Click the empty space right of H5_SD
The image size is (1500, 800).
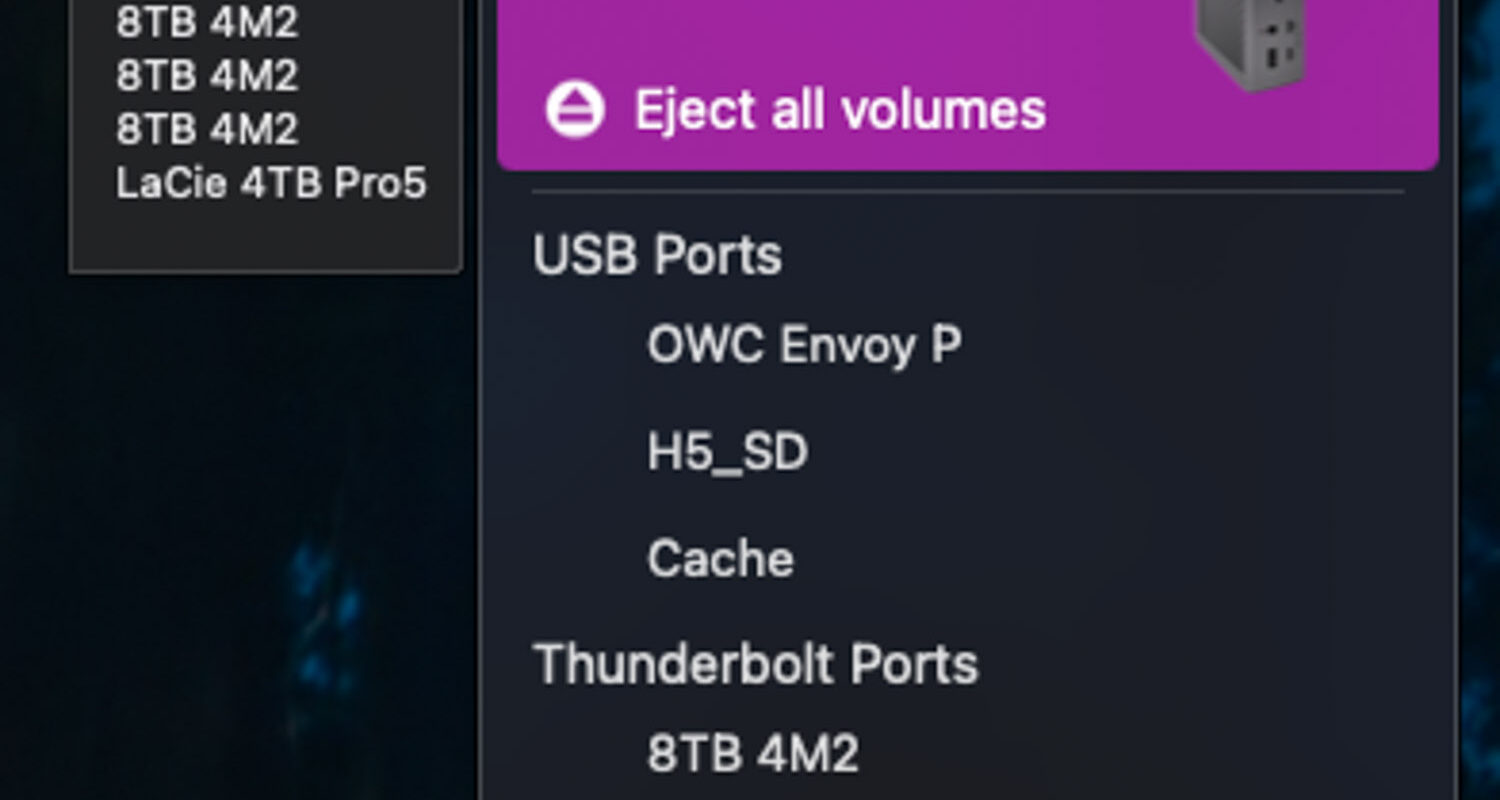pyautogui.click(x=1100, y=453)
